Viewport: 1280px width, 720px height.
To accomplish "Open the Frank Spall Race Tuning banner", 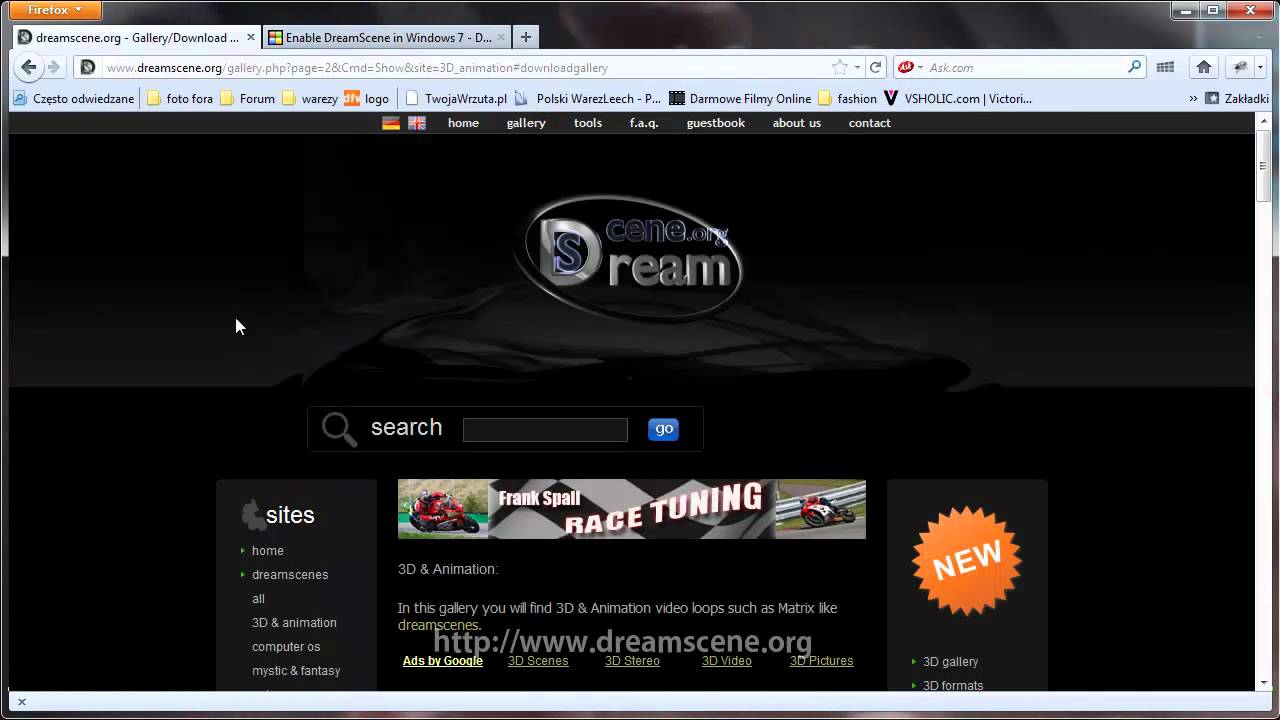I will [632, 509].
